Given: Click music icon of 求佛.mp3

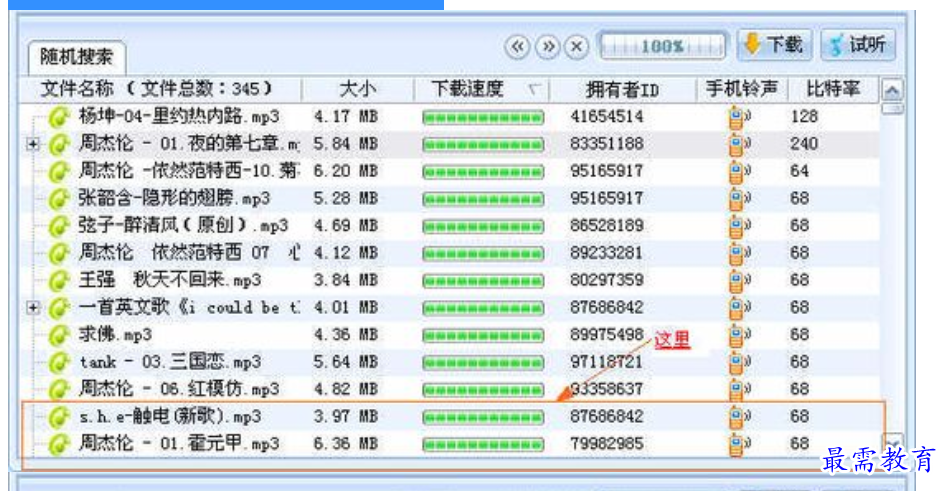Looking at the screenshot, I should tap(59, 335).
